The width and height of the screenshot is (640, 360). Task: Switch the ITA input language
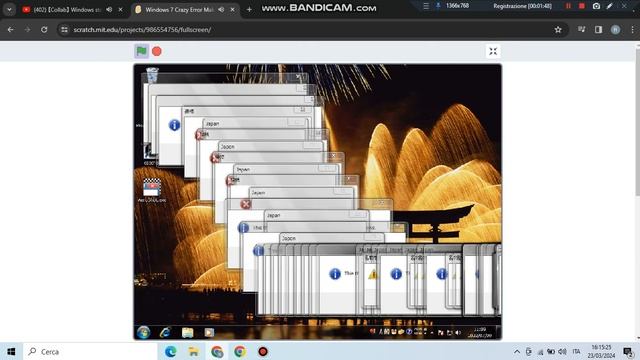tap(576, 351)
